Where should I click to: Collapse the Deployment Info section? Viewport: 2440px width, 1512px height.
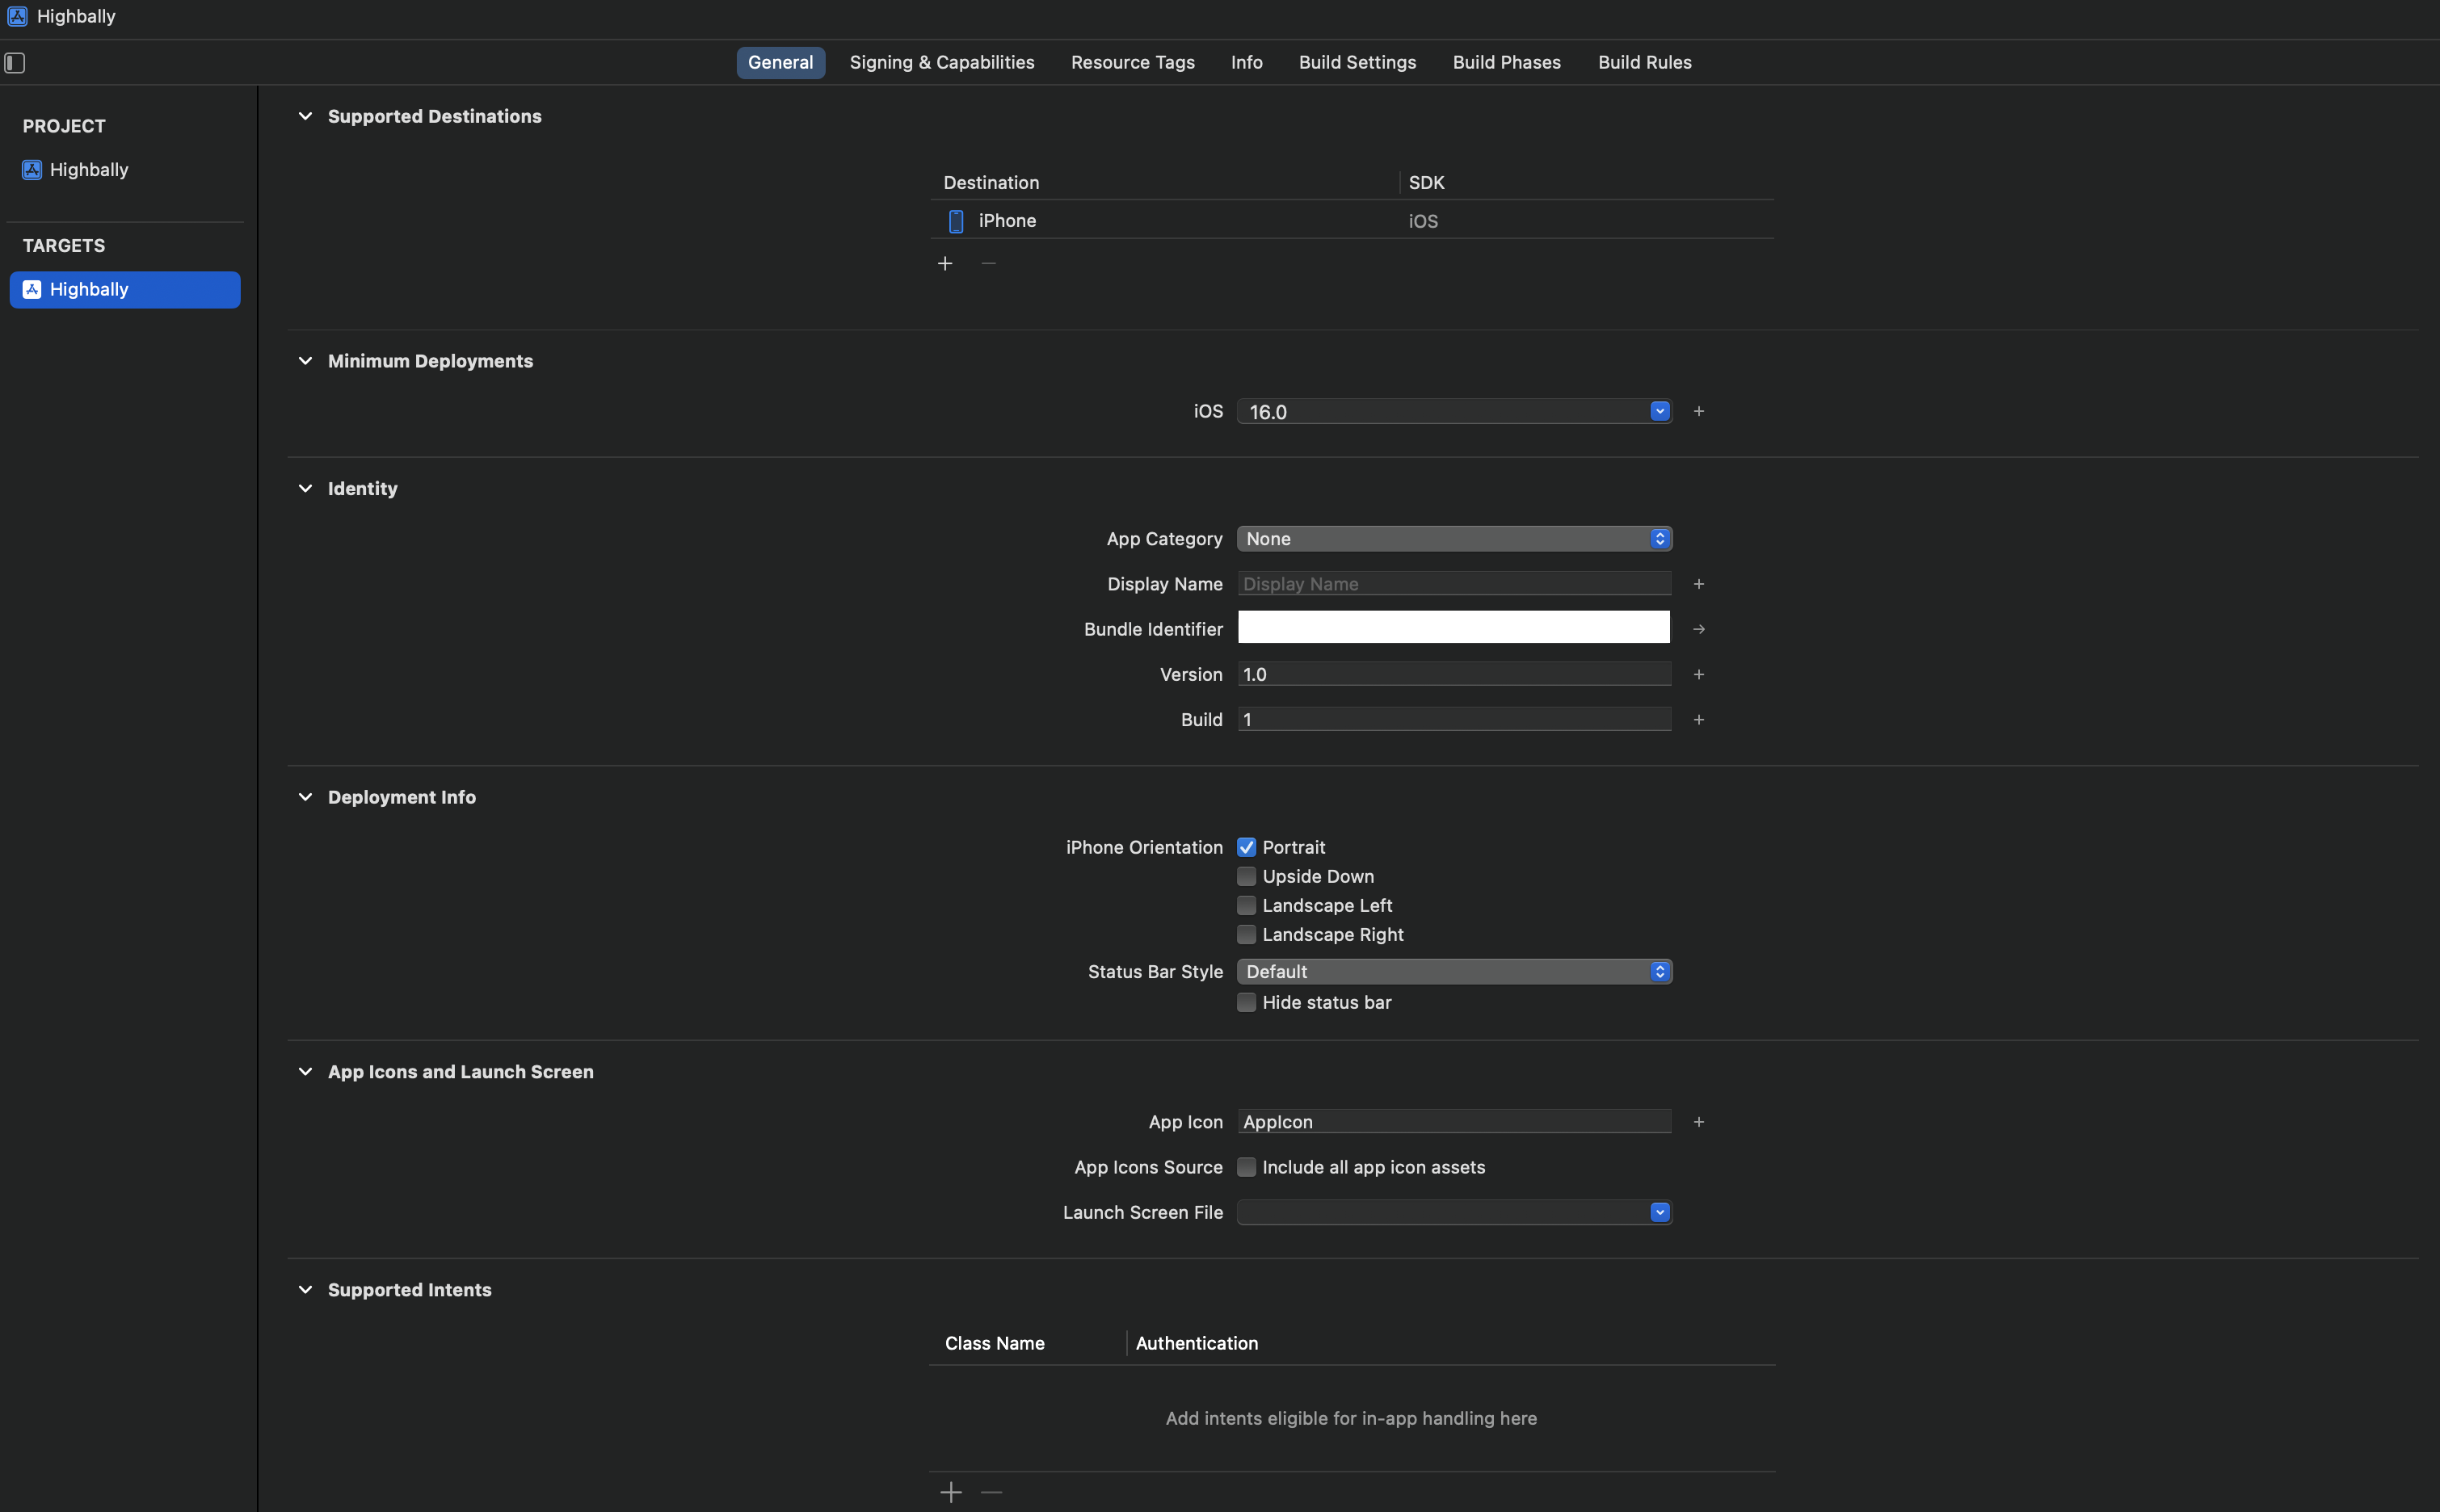[305, 797]
